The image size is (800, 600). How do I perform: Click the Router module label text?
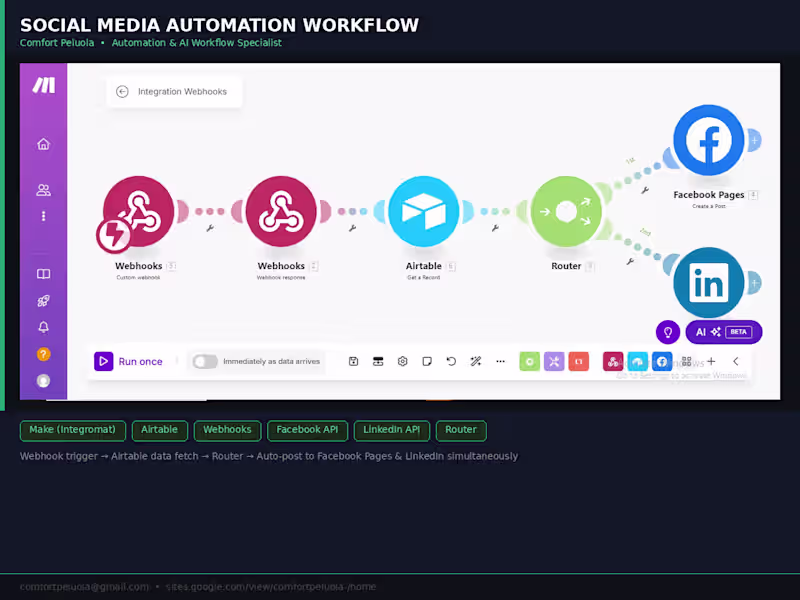click(566, 266)
